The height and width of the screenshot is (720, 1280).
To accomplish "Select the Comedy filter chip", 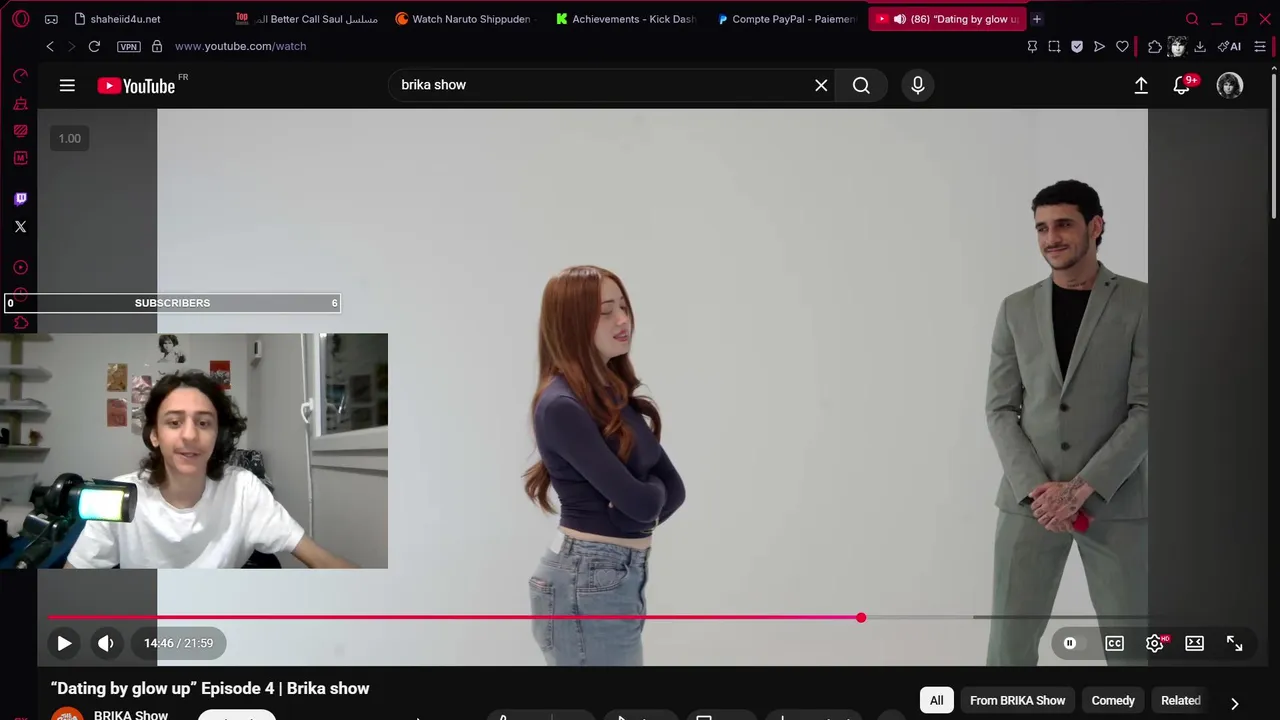I will 1113,700.
